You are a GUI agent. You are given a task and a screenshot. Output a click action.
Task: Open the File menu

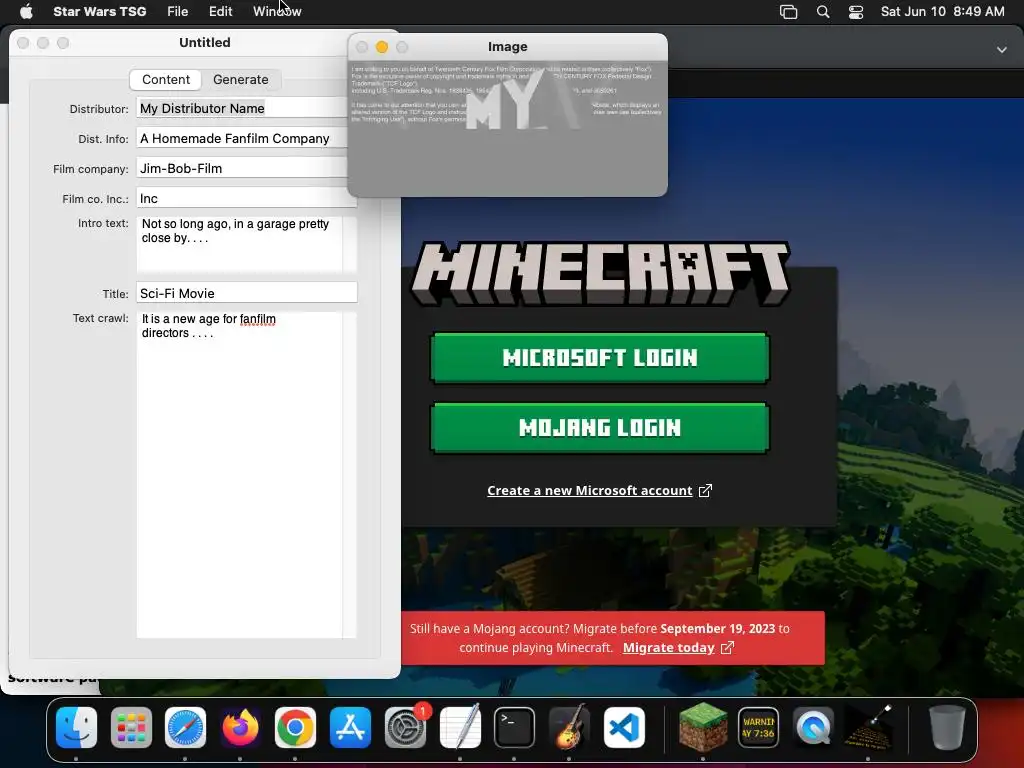[178, 11]
